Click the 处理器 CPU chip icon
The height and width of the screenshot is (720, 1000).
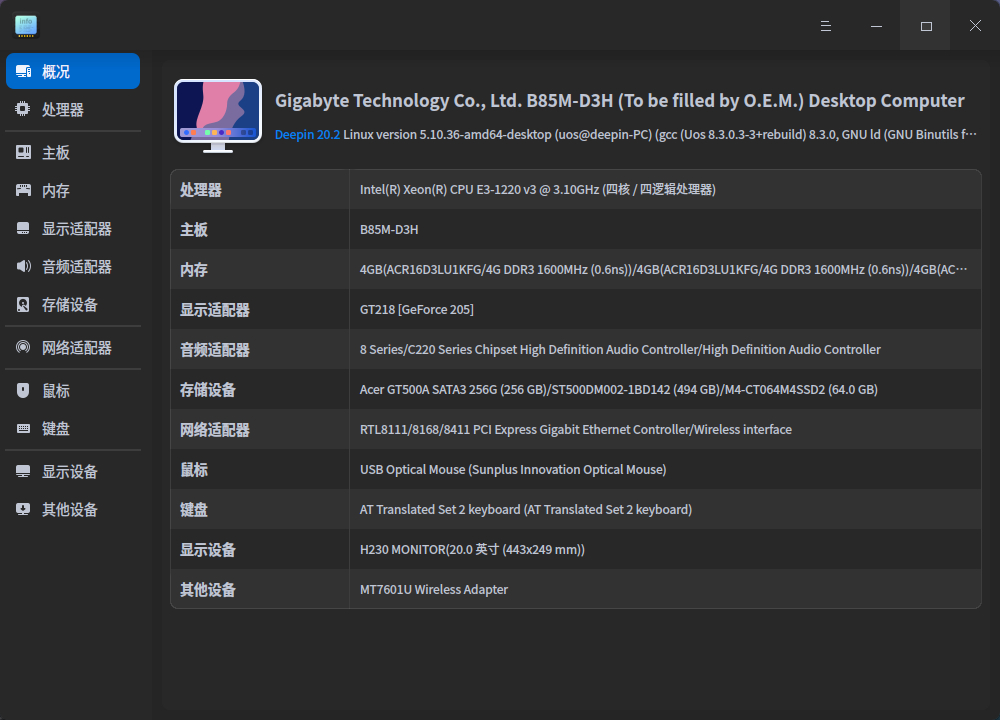tap(23, 109)
